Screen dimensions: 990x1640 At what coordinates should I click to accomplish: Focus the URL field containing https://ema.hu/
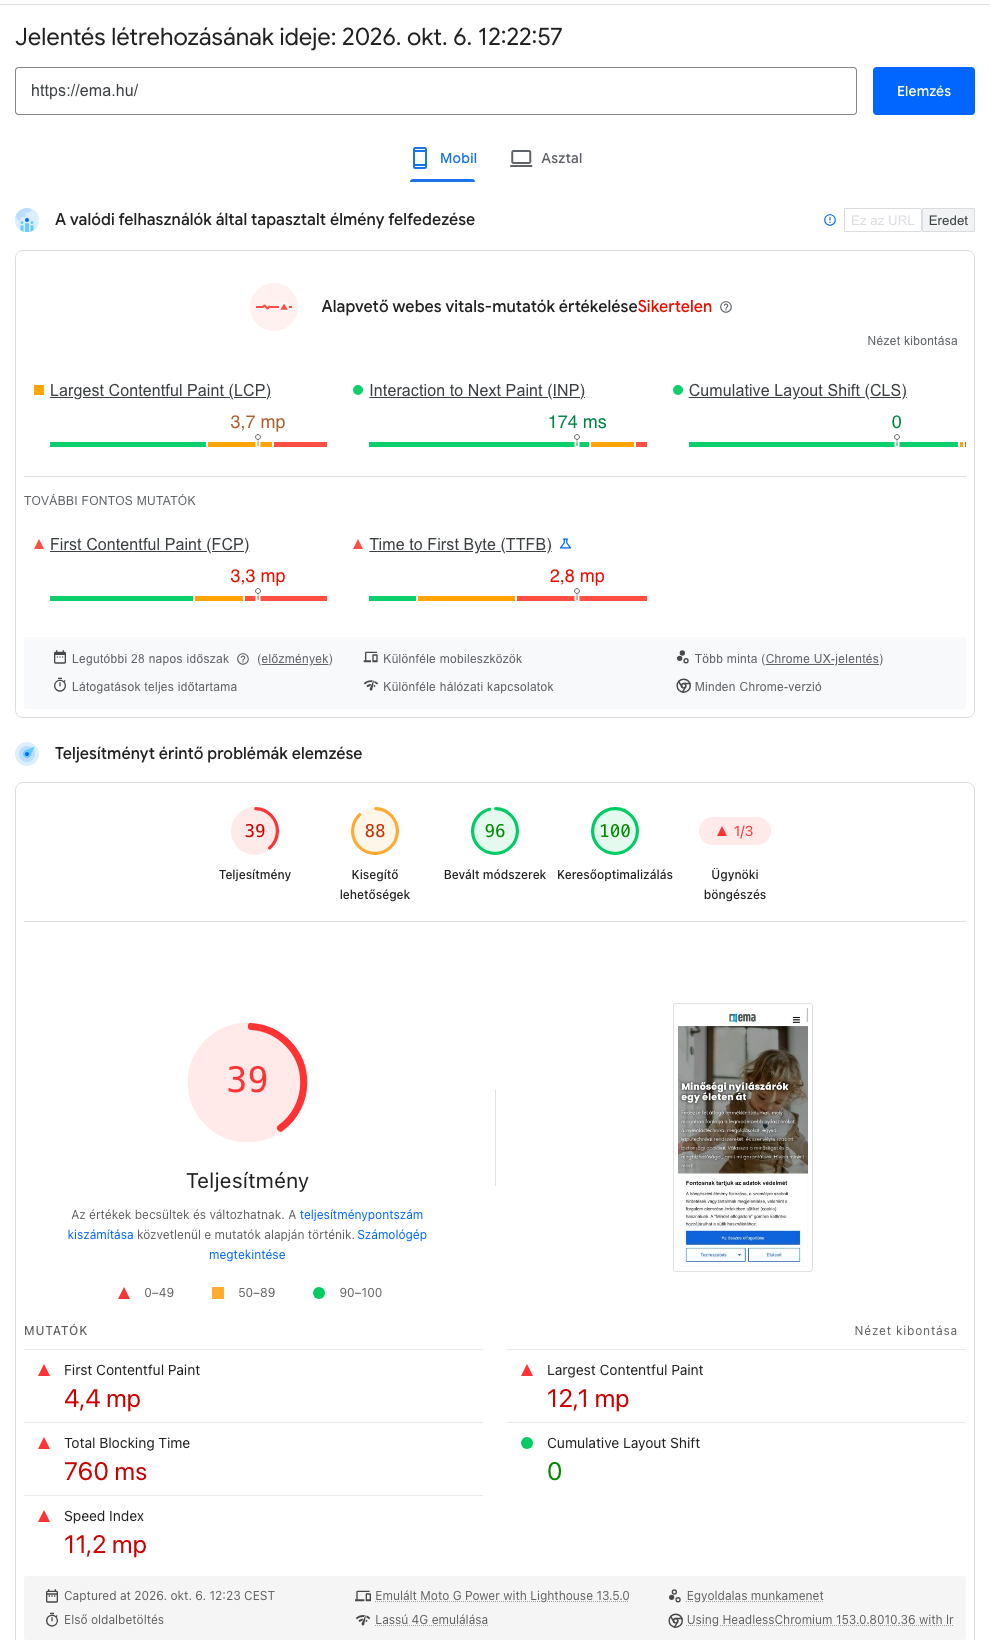point(436,91)
